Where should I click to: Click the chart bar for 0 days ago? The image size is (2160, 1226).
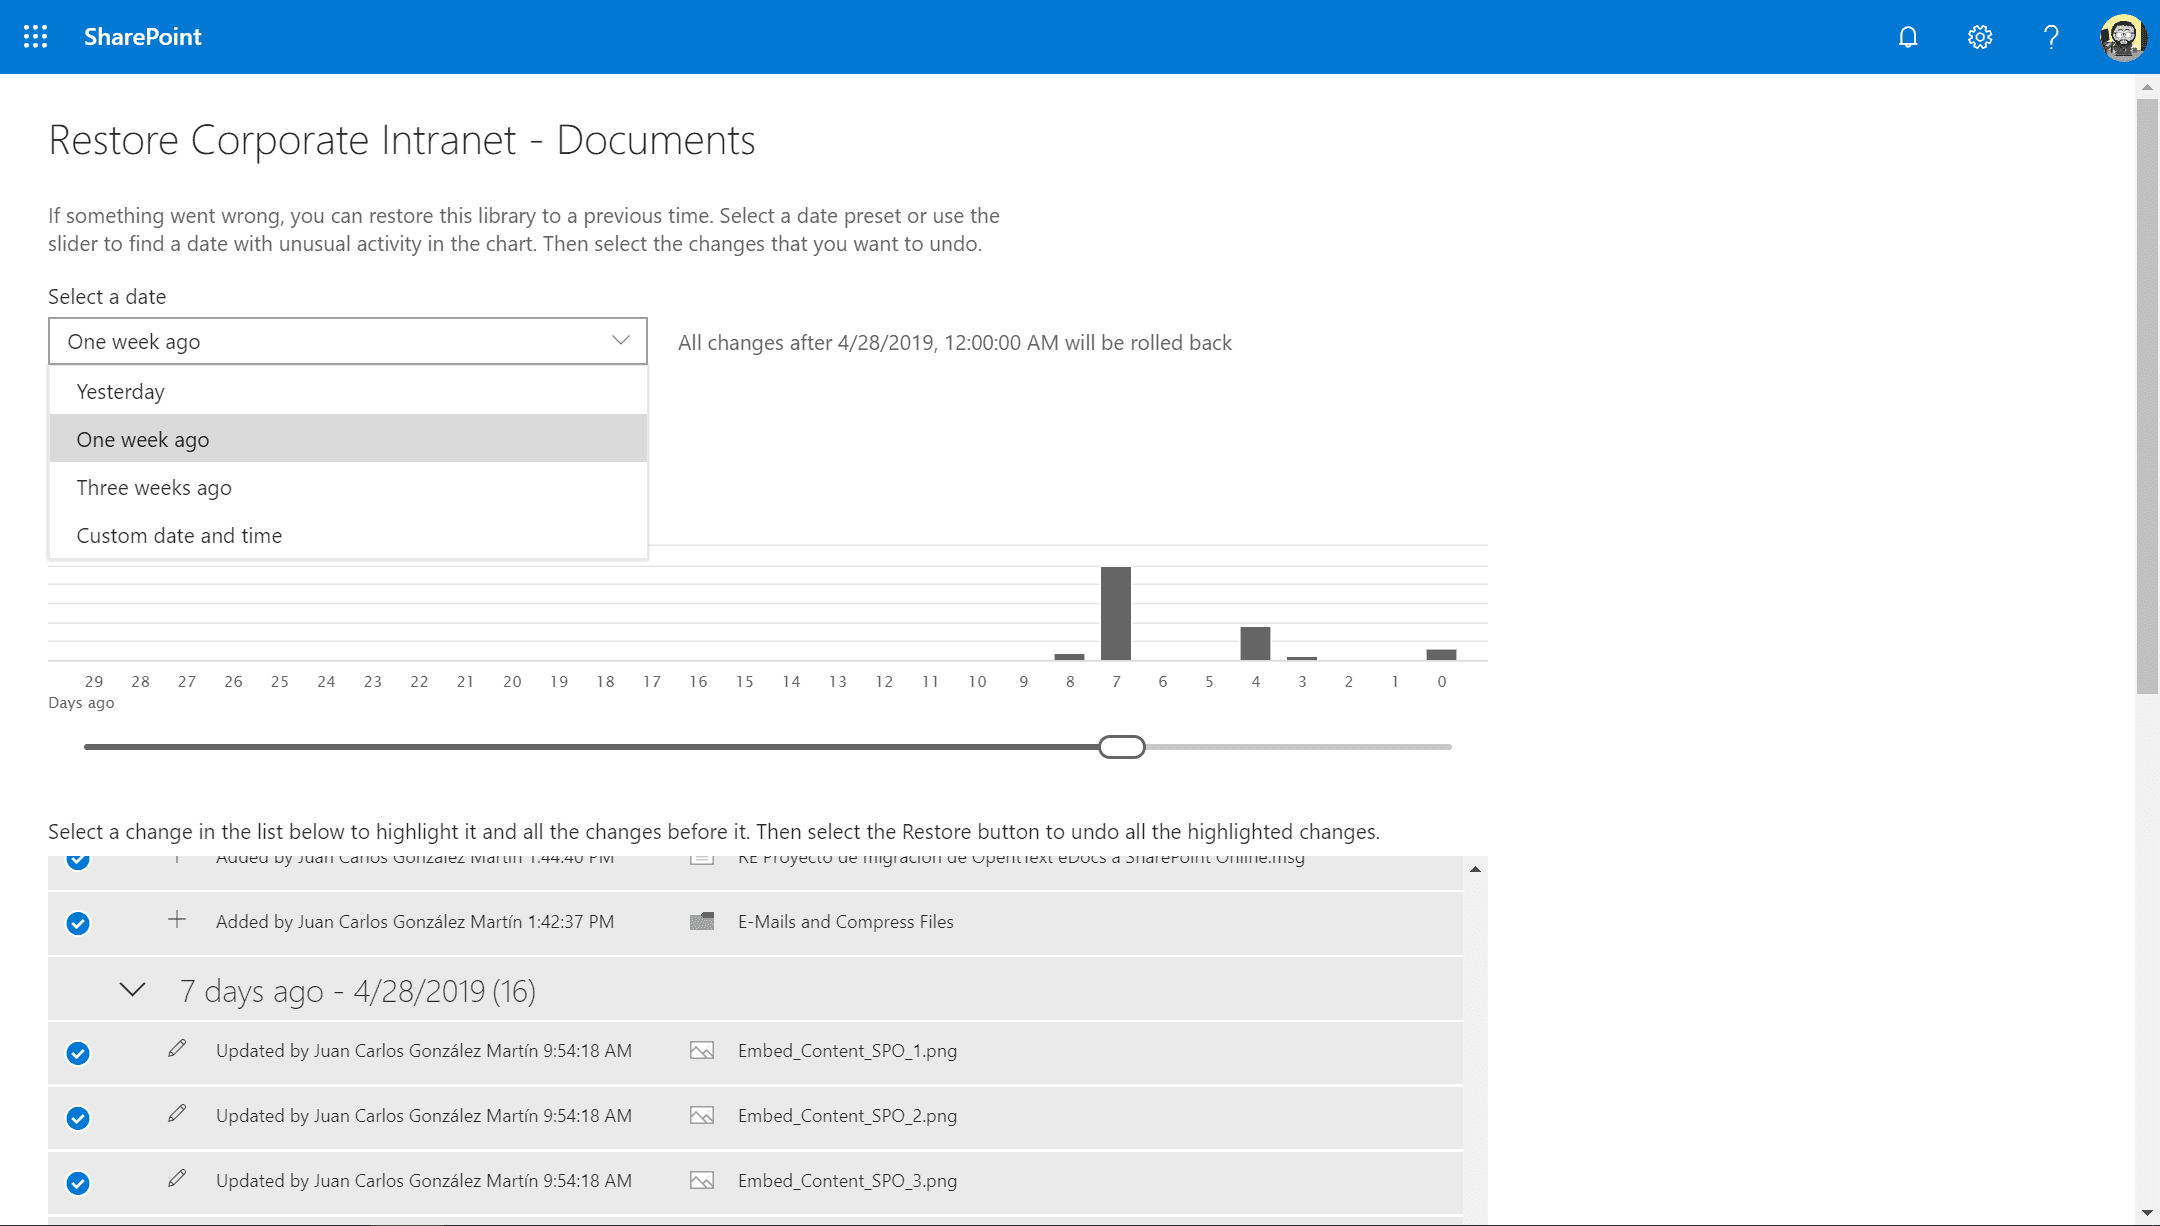[1441, 655]
